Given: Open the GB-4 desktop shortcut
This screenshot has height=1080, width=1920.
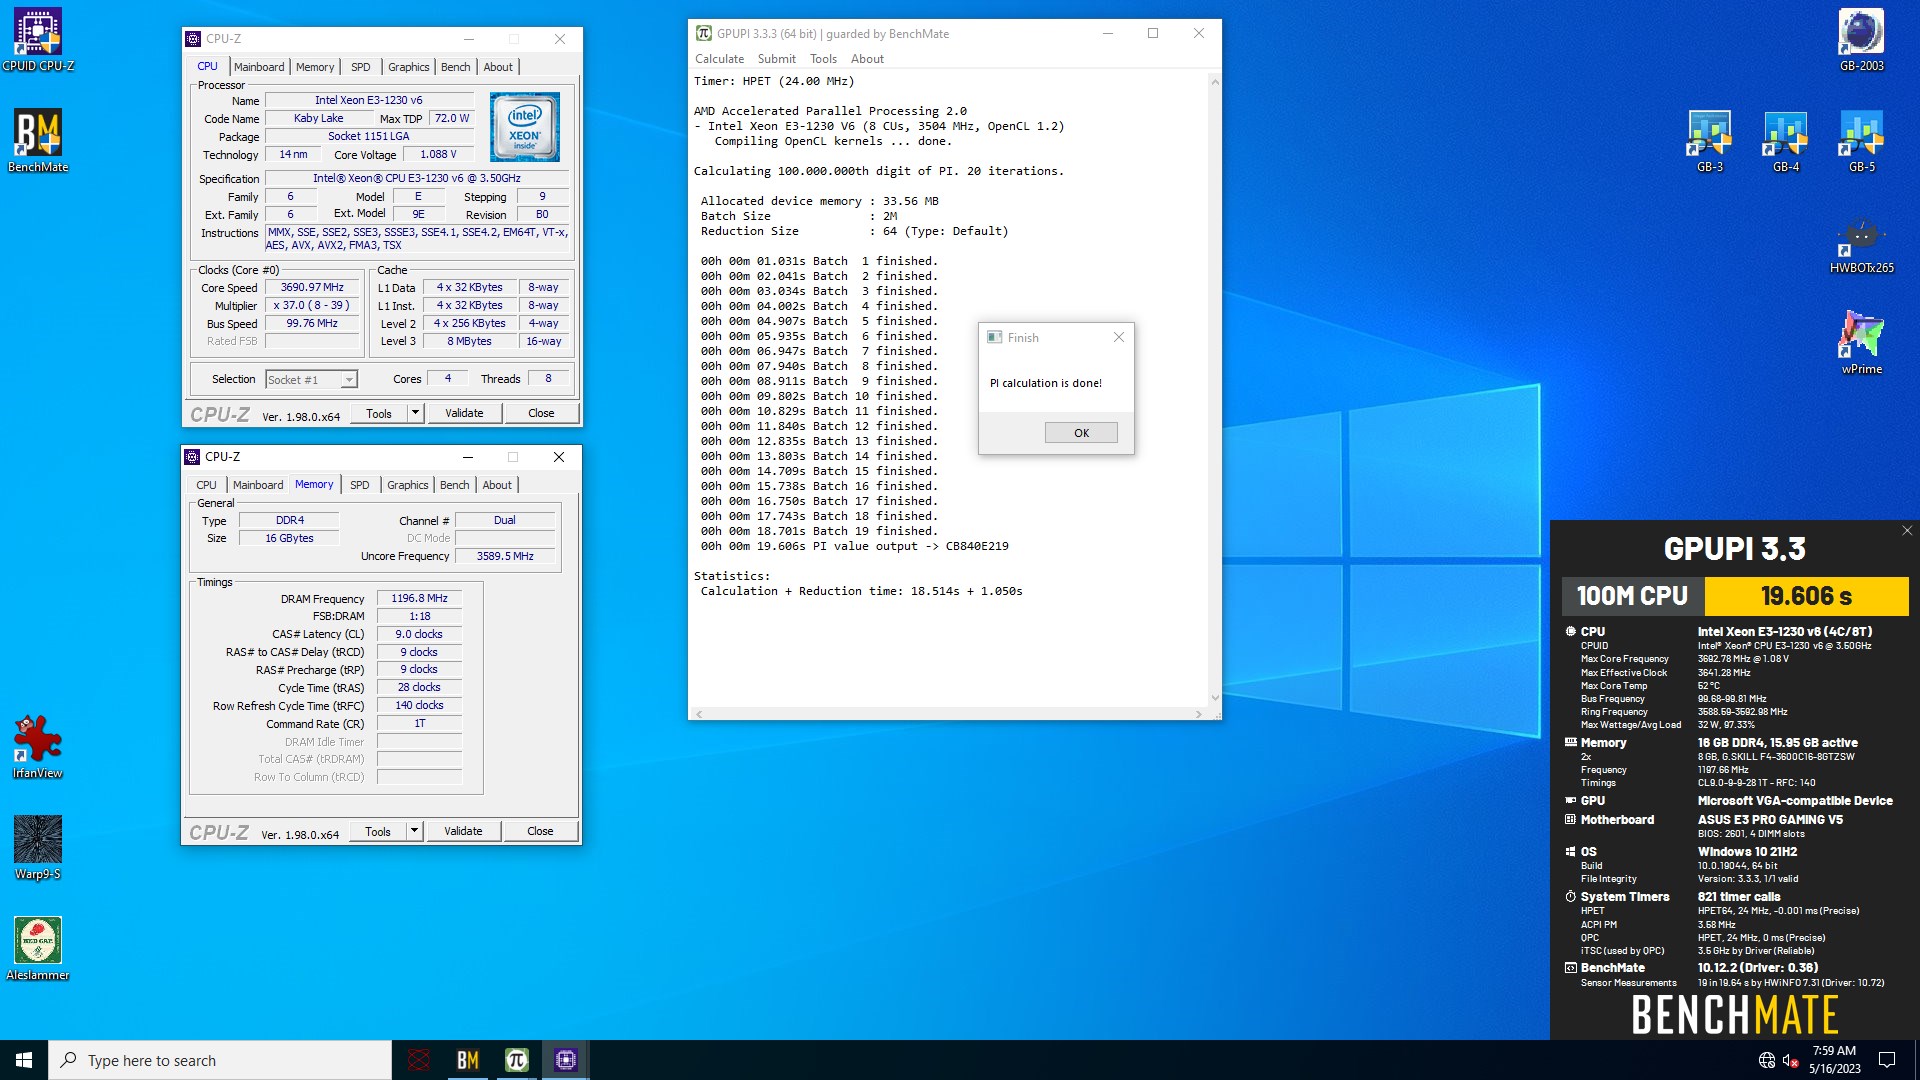Looking at the screenshot, I should [1786, 141].
